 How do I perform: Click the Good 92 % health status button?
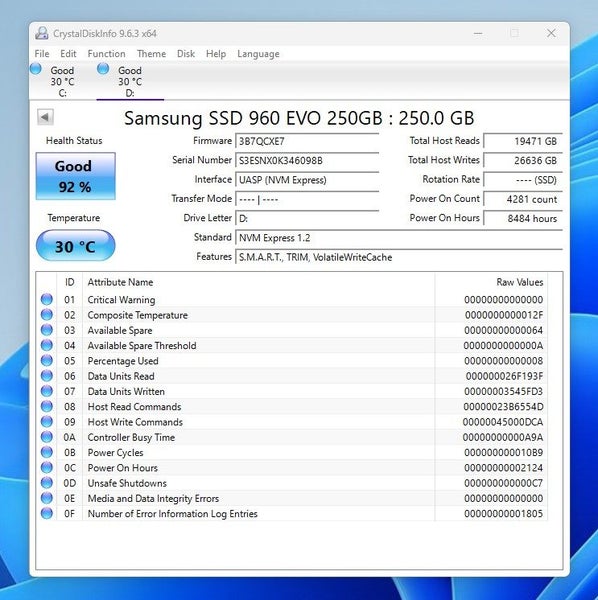click(75, 176)
